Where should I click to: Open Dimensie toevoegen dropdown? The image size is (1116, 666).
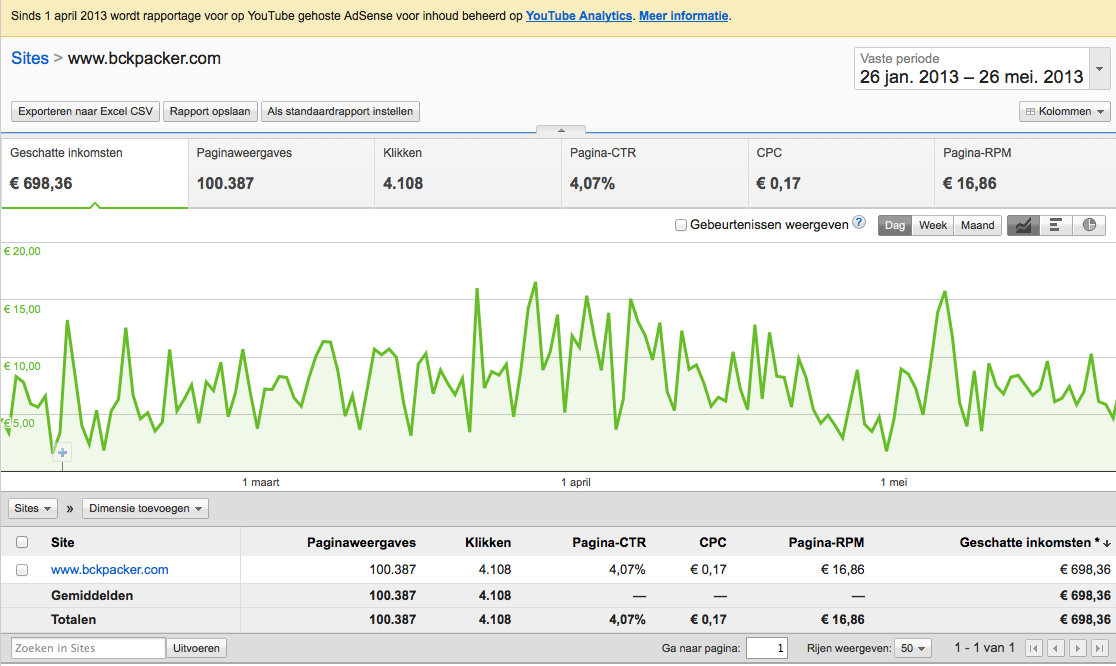pyautogui.click(x=145, y=509)
